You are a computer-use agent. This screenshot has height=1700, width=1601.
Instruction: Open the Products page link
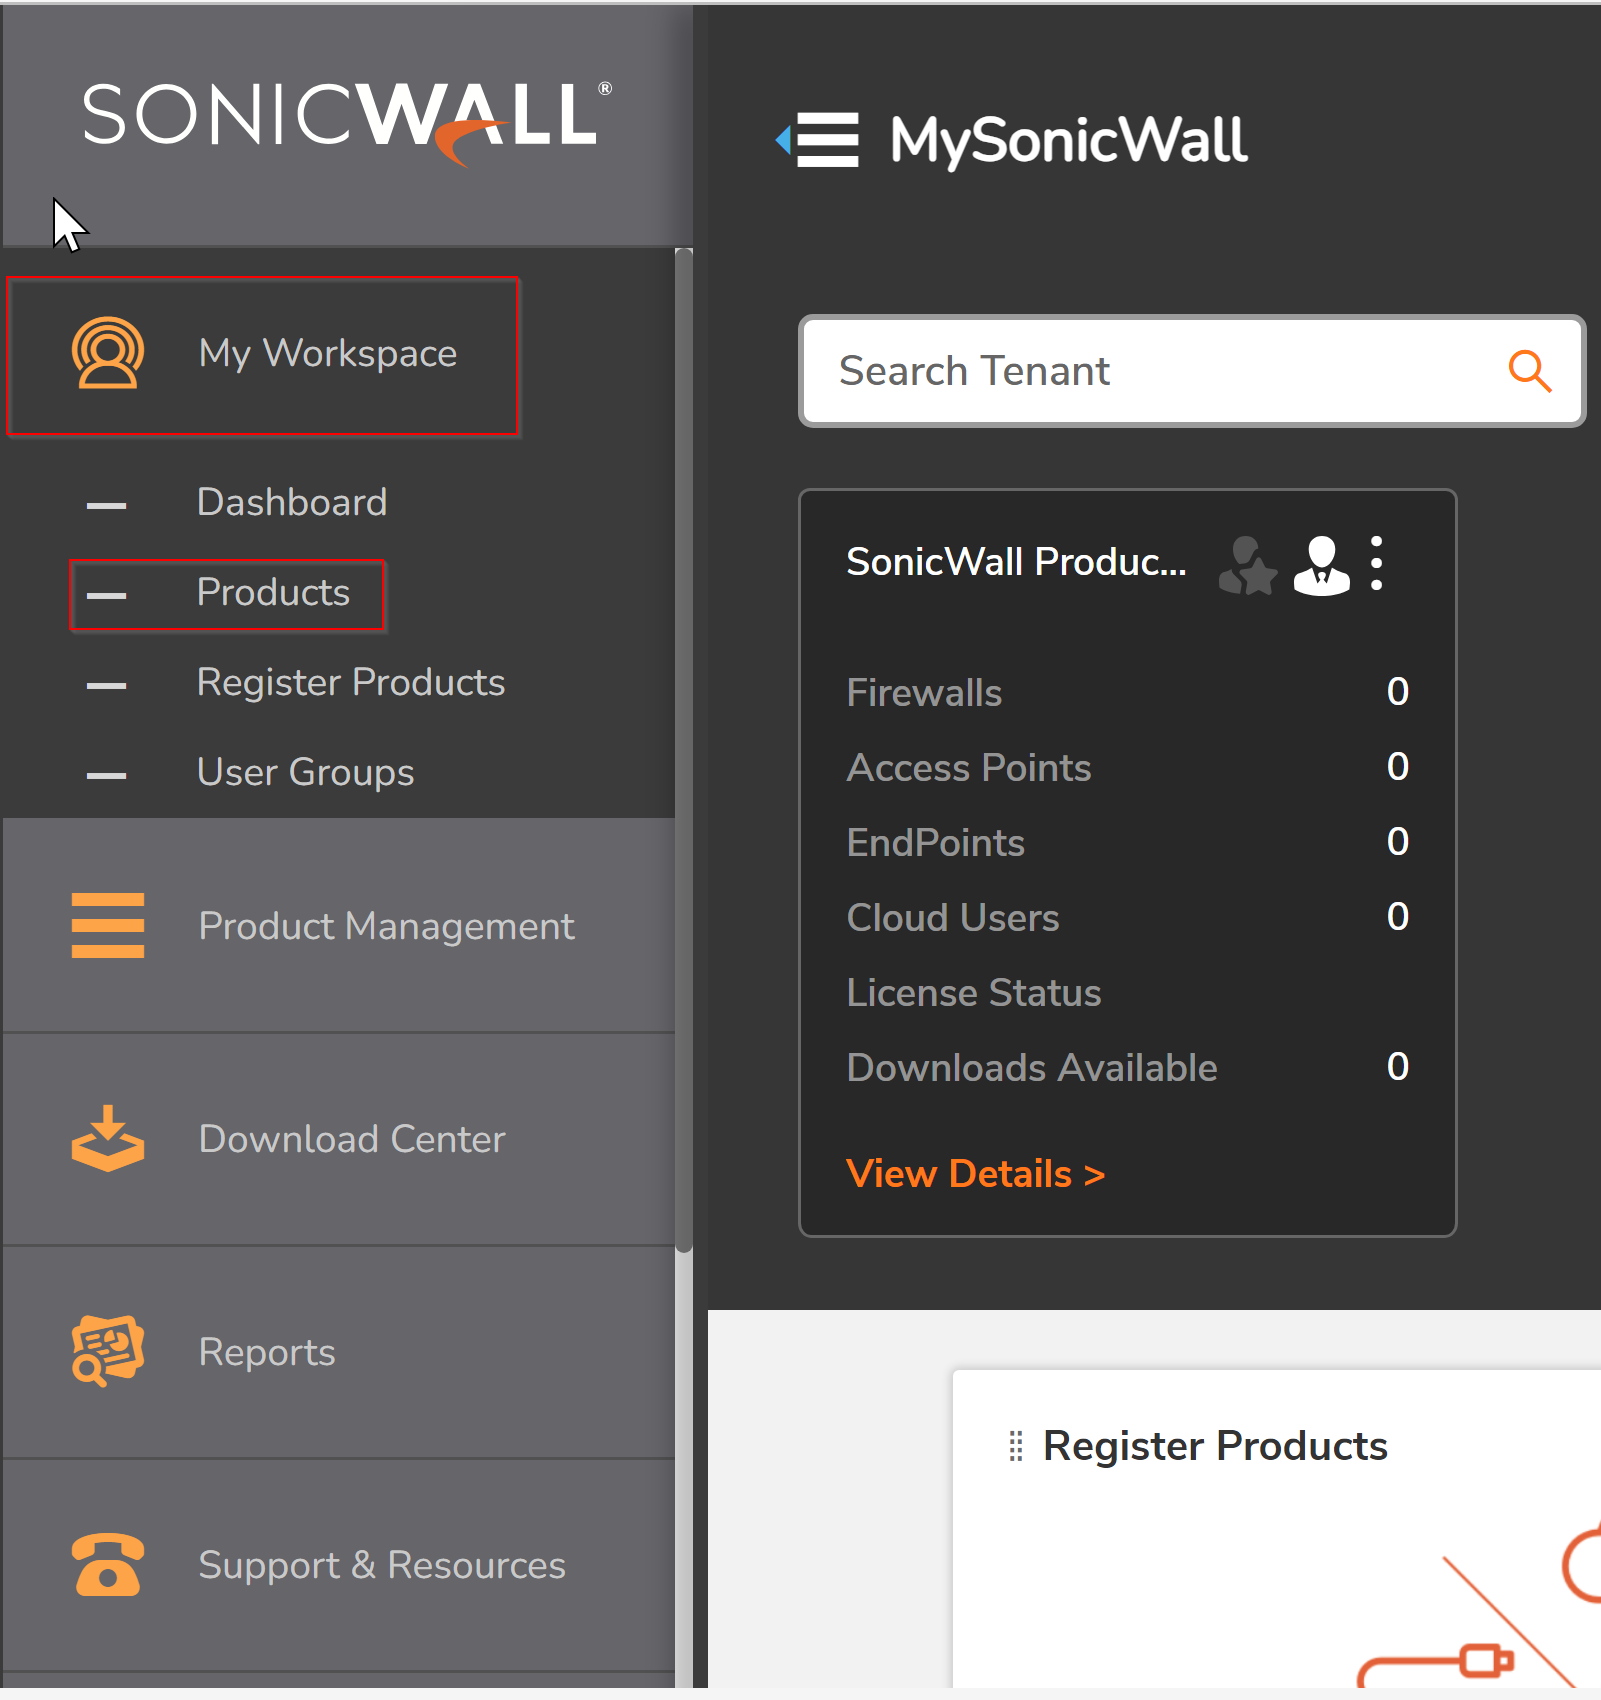pyautogui.click(x=273, y=592)
